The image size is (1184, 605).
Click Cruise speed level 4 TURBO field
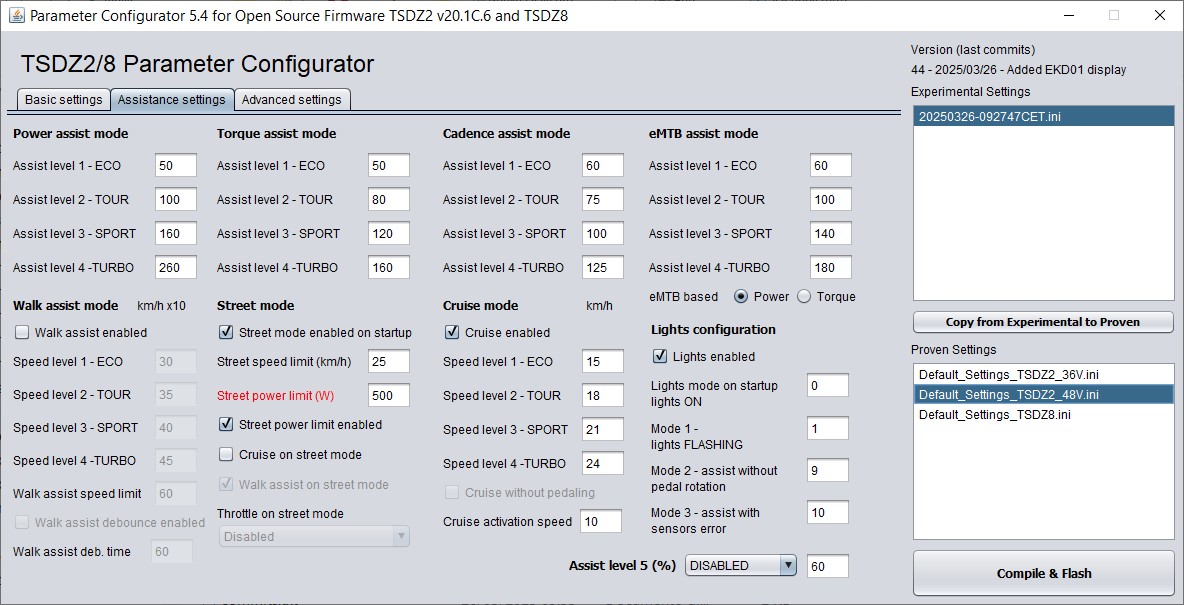(x=603, y=464)
